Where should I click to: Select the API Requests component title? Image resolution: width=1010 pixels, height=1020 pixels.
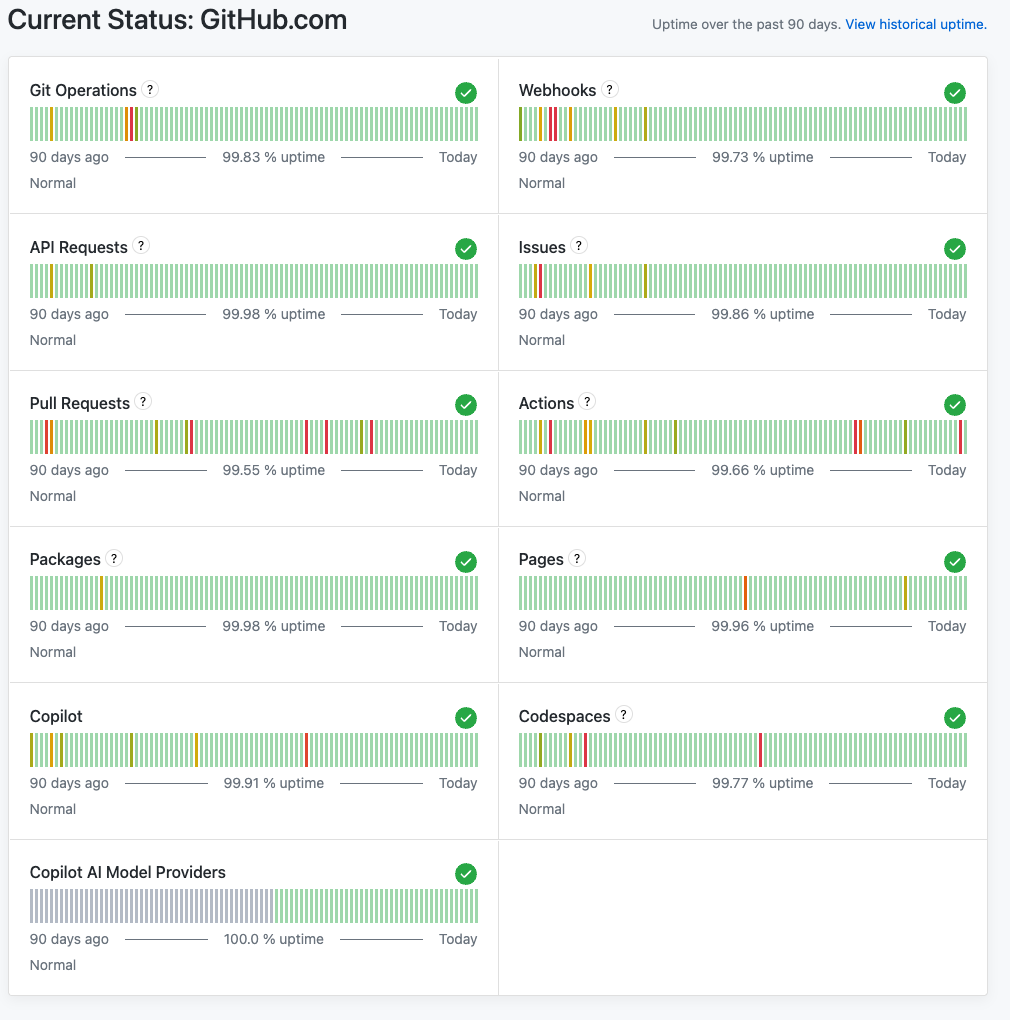coord(79,247)
